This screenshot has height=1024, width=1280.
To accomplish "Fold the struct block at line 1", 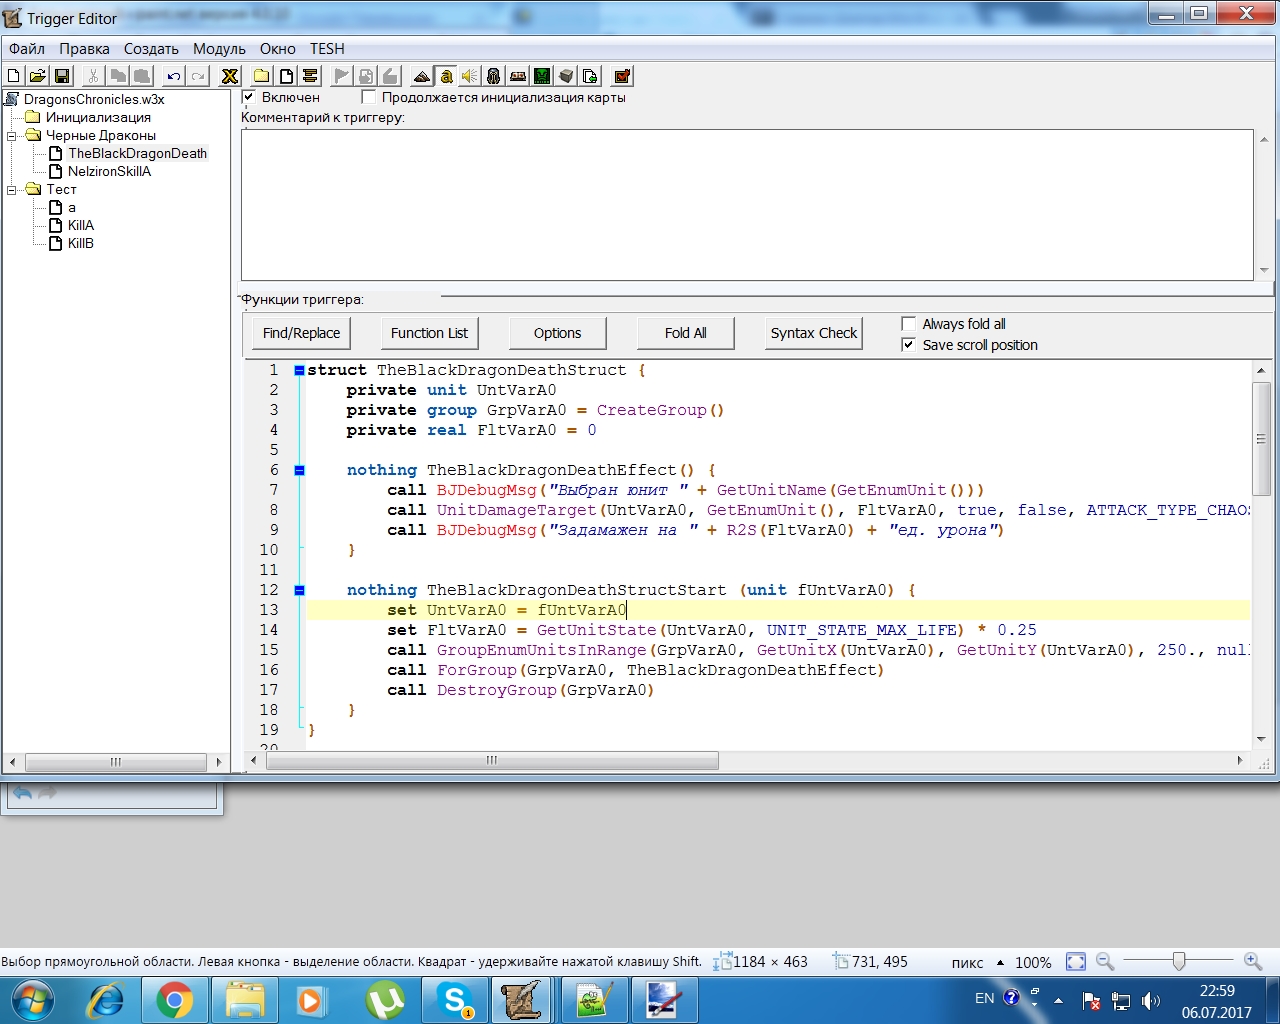I will [x=299, y=370].
